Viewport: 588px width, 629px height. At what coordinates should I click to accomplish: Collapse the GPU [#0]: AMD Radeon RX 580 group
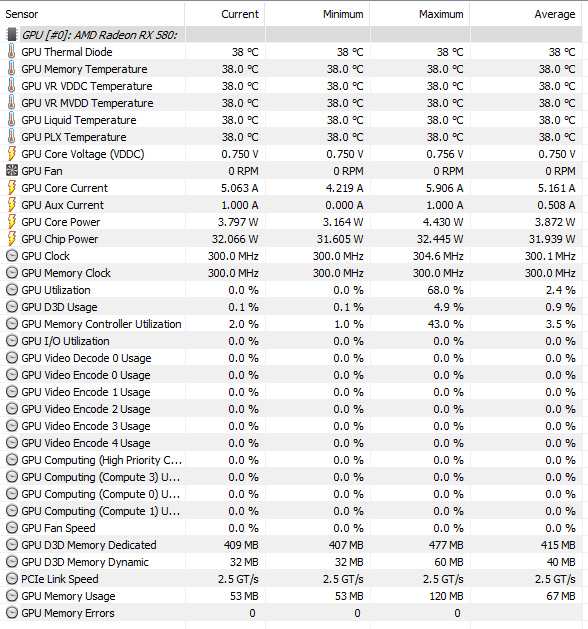(99, 35)
